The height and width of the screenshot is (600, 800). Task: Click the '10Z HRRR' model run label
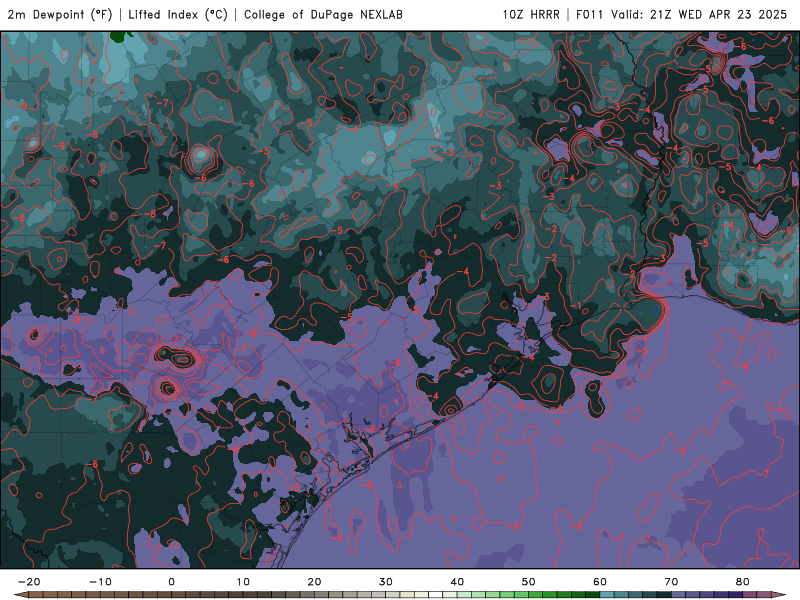tap(531, 14)
